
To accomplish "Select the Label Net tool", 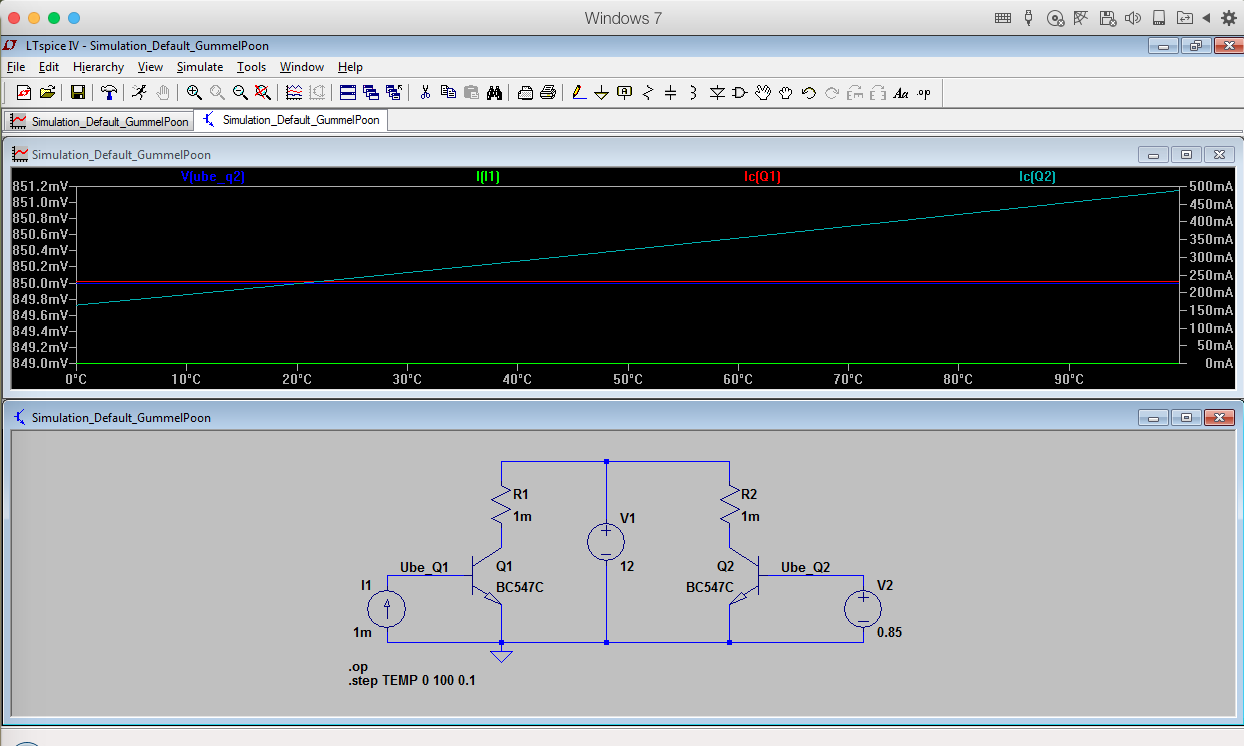I will (625, 93).
